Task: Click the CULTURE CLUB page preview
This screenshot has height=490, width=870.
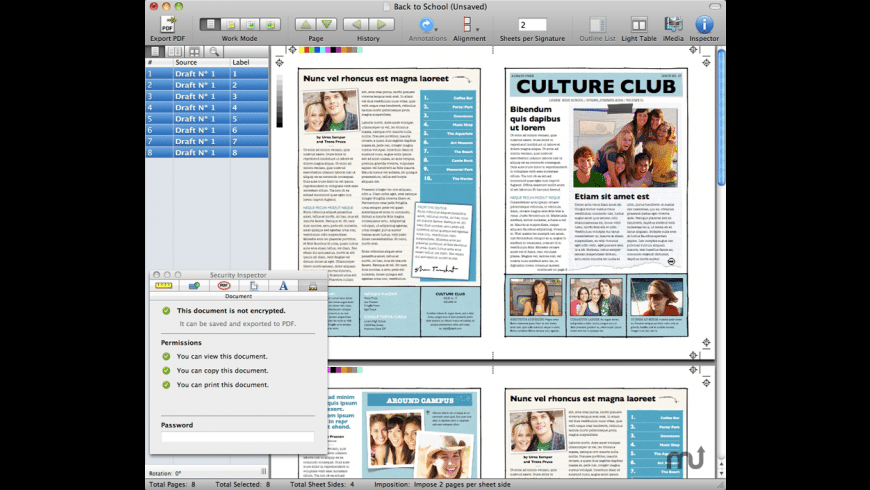Action: pyautogui.click(x=596, y=203)
